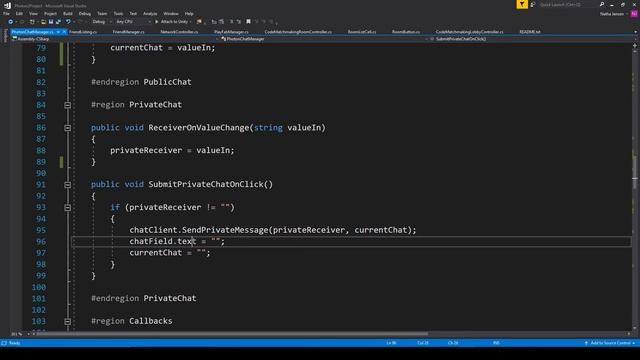Collapse the ReceiverOnValueChange method at line 86

[68, 128]
